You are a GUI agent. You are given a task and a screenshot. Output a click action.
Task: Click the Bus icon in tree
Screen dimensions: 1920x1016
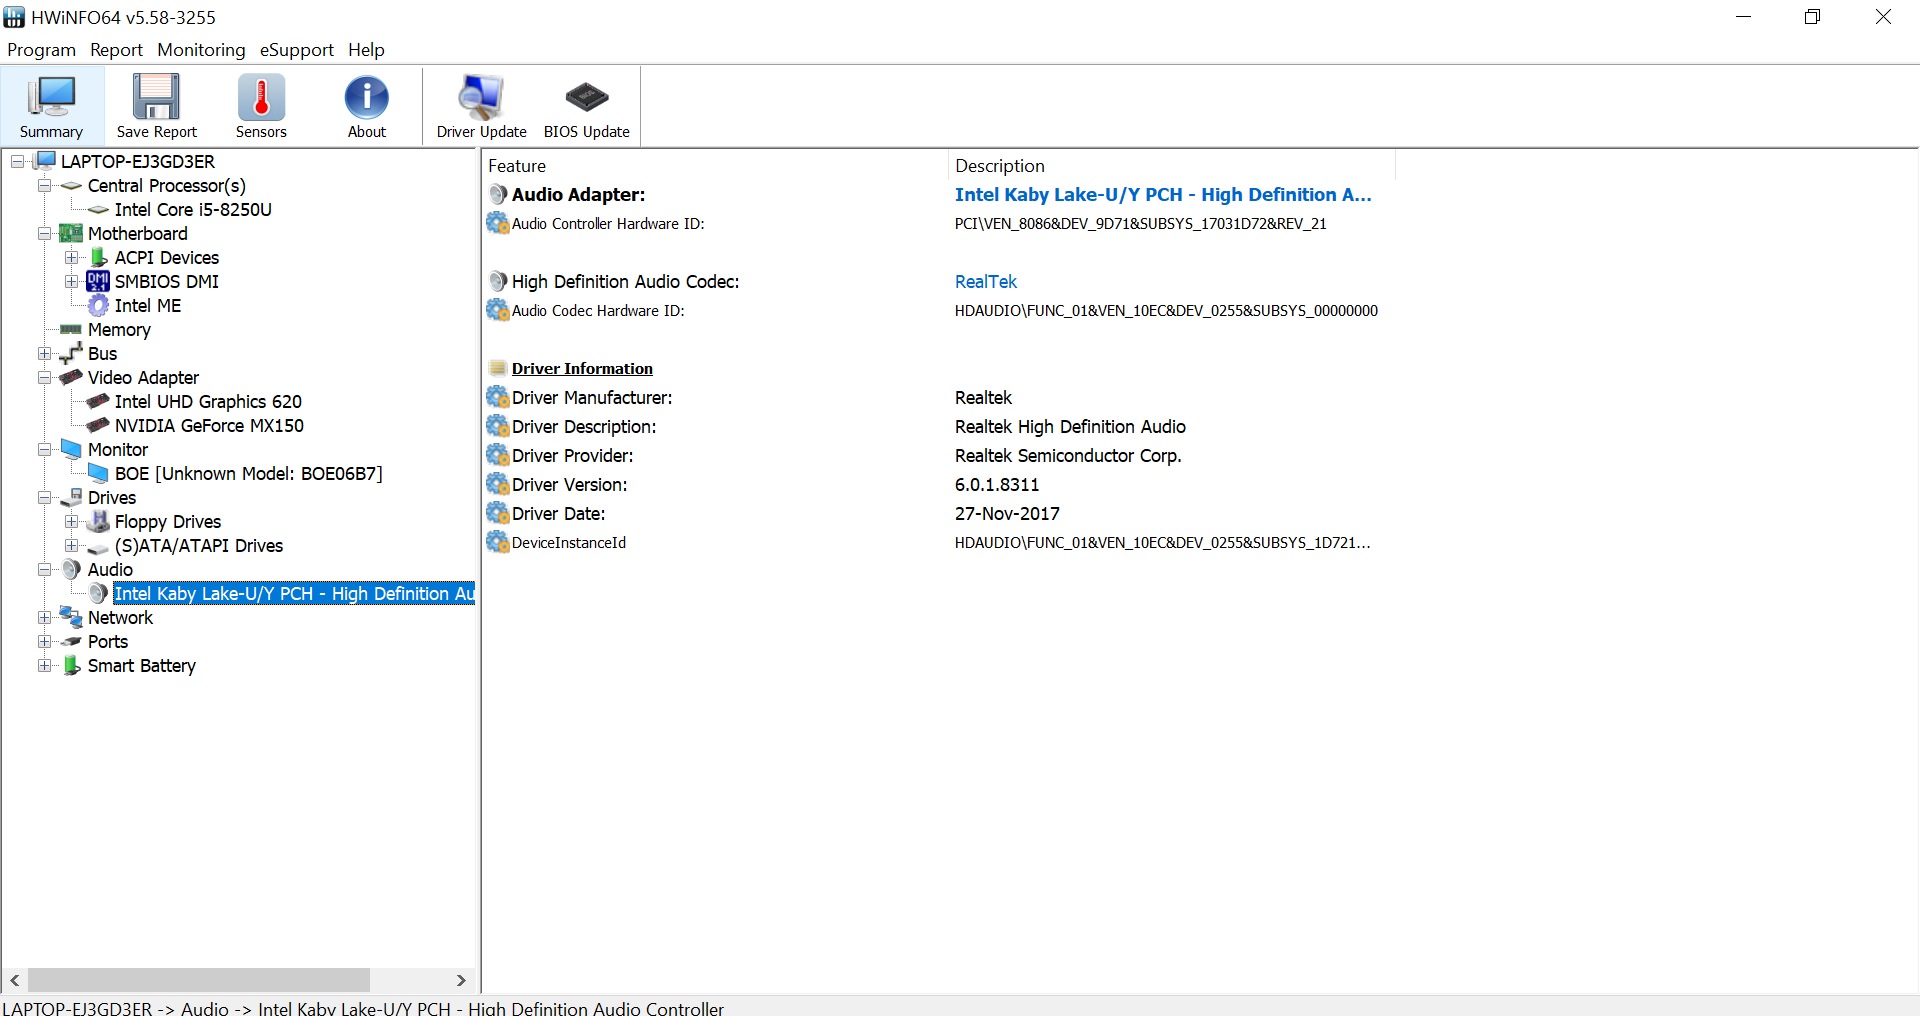(x=71, y=353)
